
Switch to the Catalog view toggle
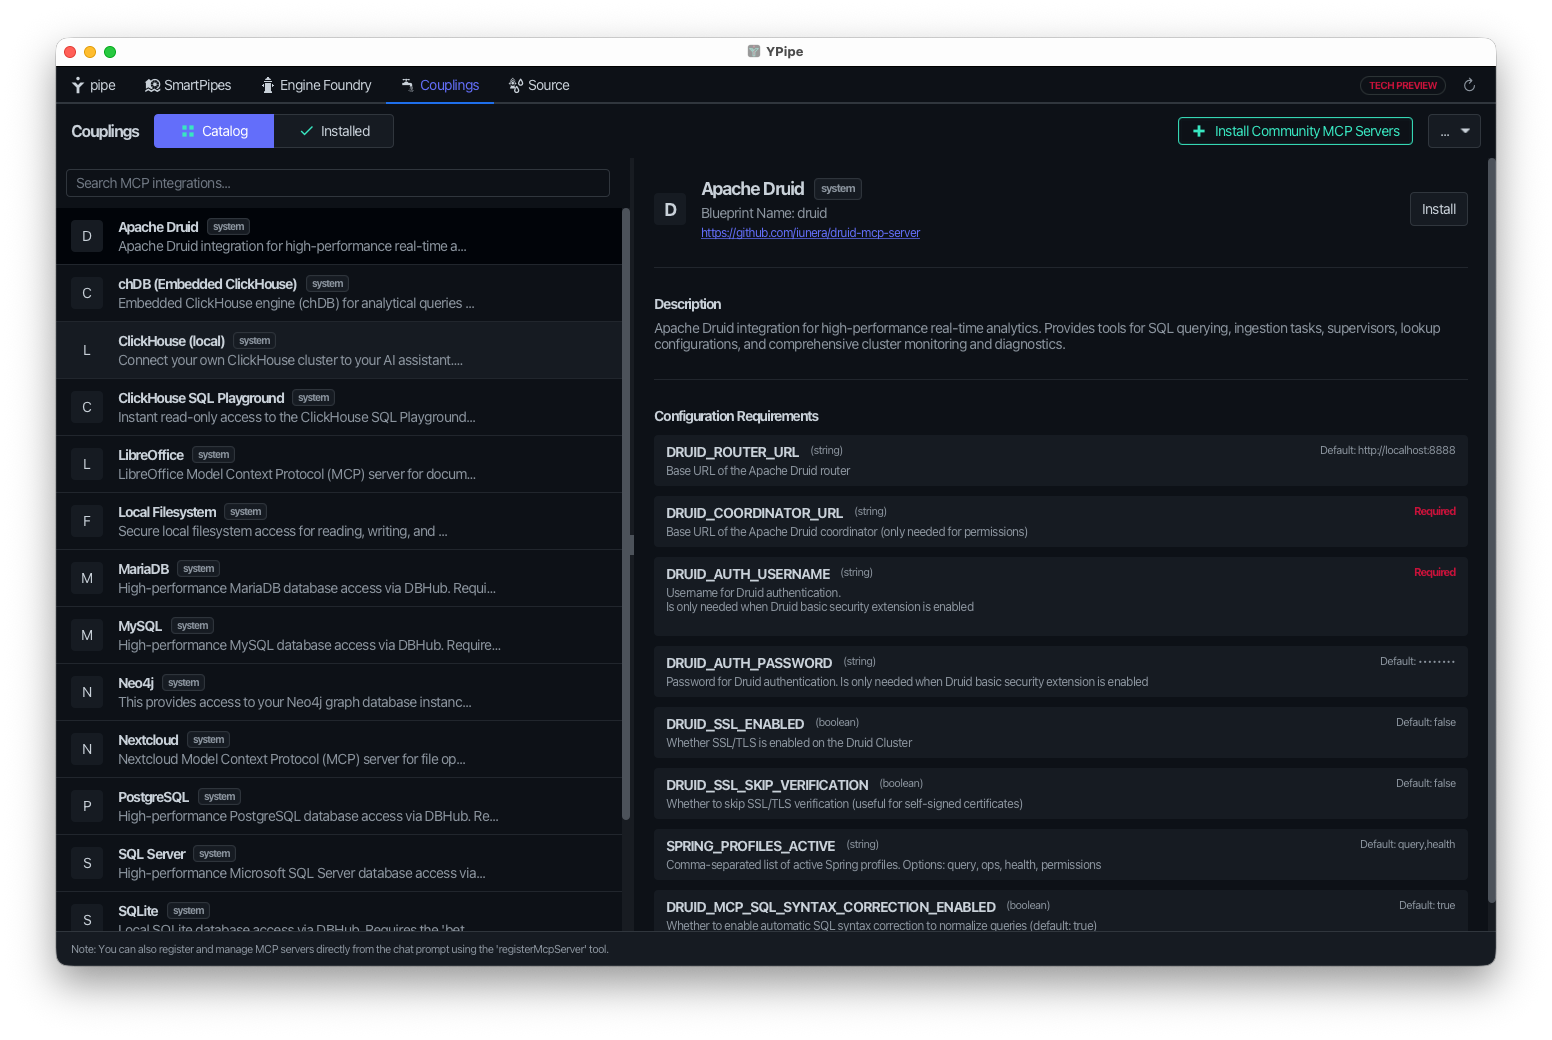coord(214,131)
